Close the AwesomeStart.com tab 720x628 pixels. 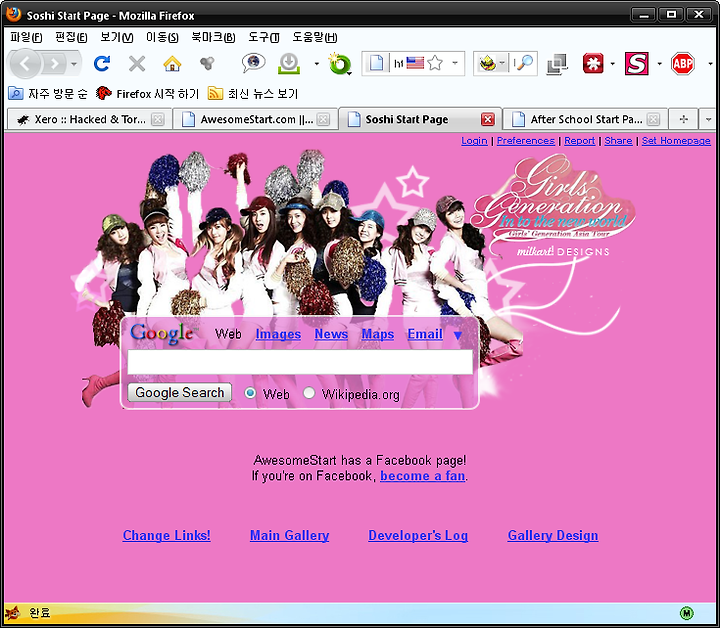click(x=323, y=119)
